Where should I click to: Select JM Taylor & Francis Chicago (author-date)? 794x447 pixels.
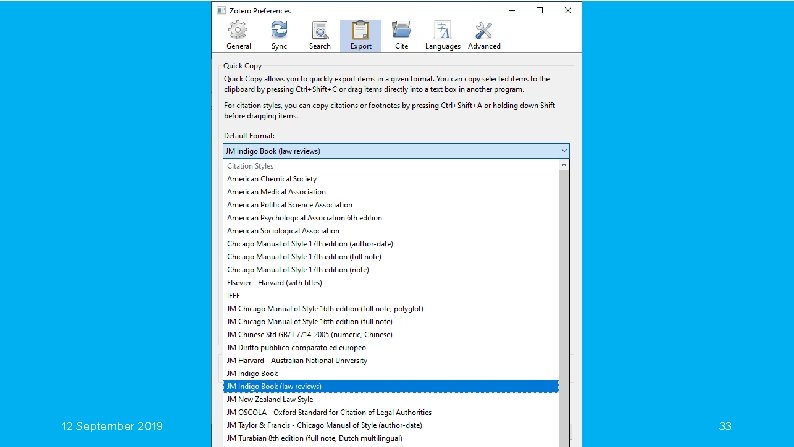click(390, 425)
